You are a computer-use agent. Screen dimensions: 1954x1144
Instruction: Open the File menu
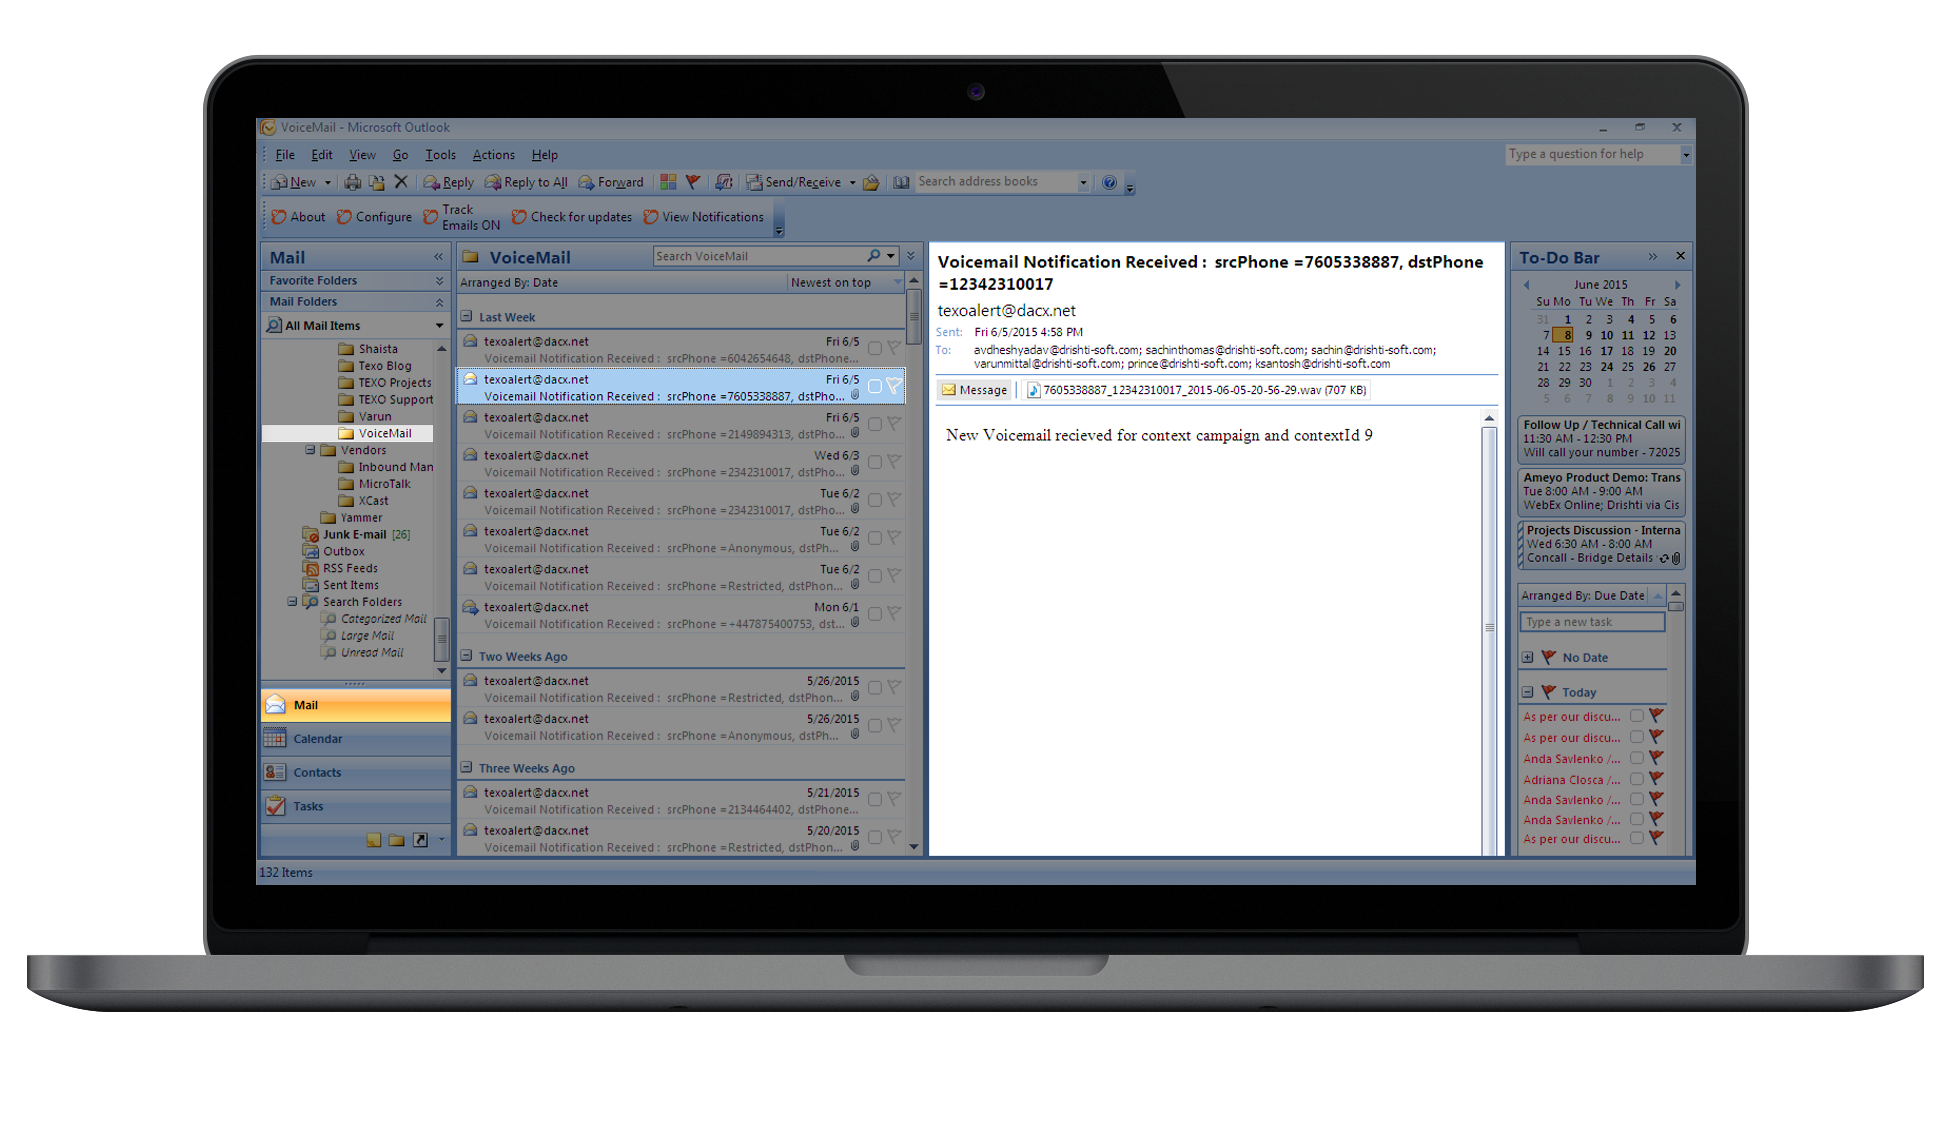pyautogui.click(x=285, y=155)
